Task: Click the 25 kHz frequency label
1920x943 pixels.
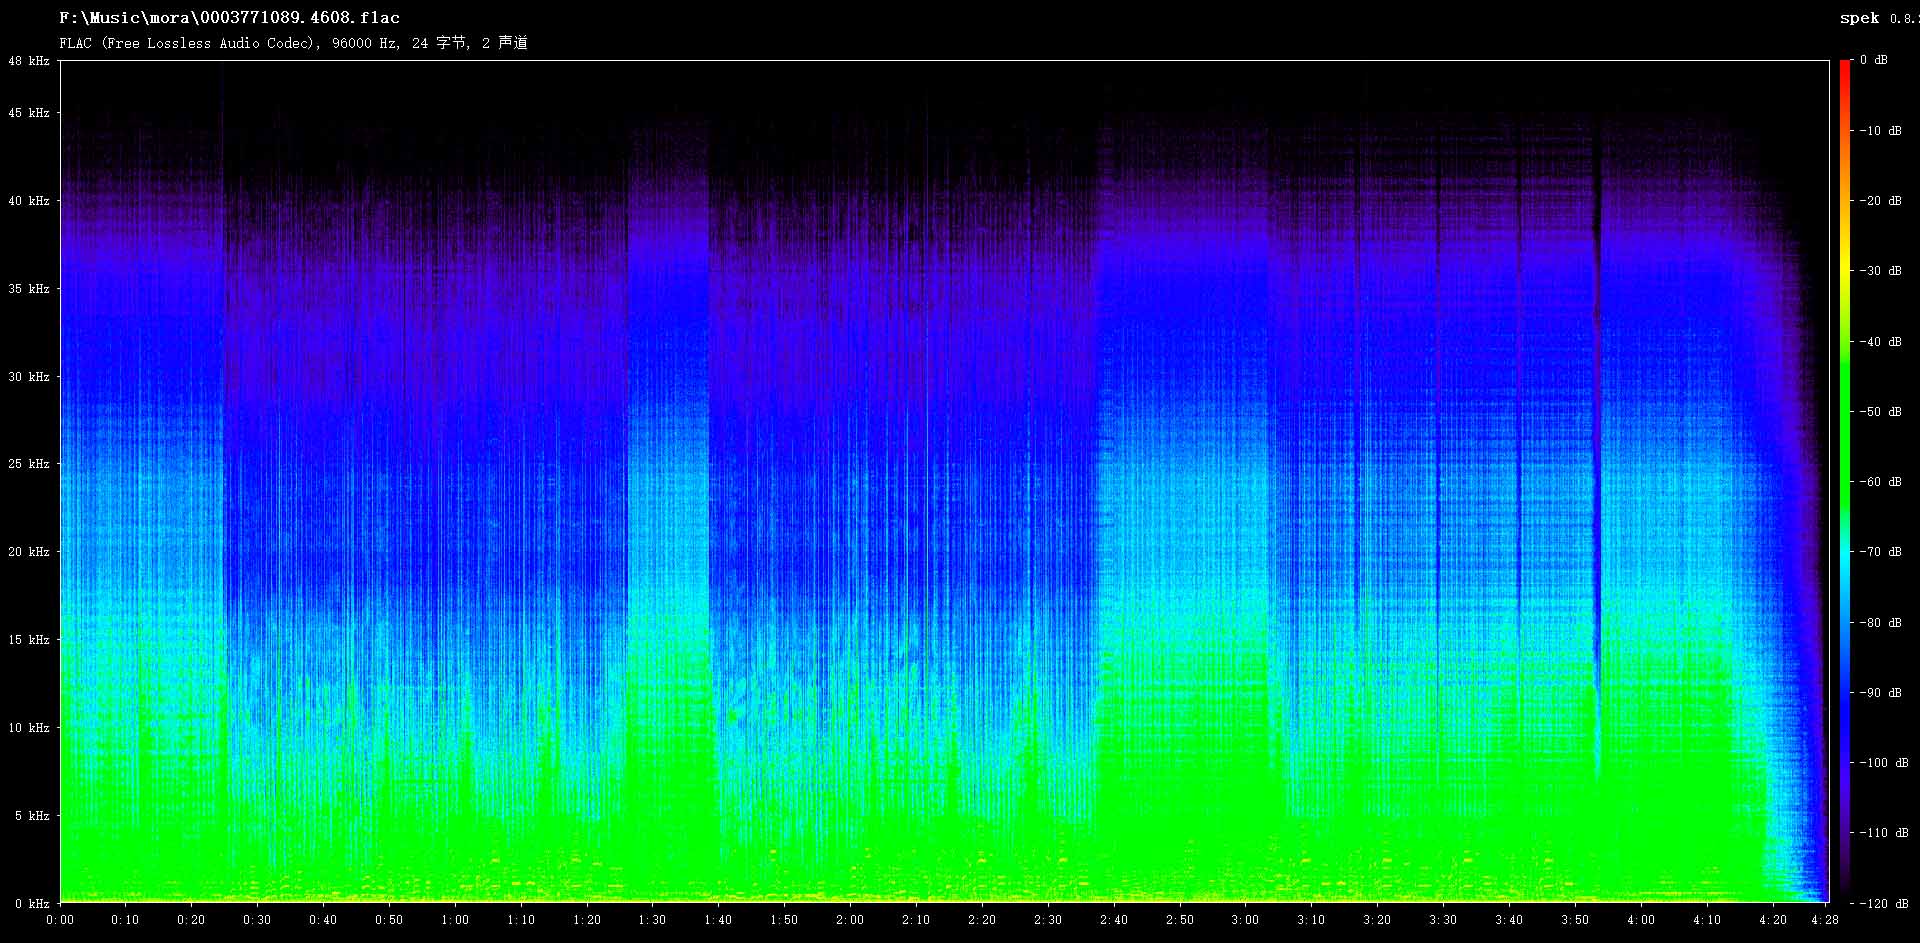Action: click(29, 464)
